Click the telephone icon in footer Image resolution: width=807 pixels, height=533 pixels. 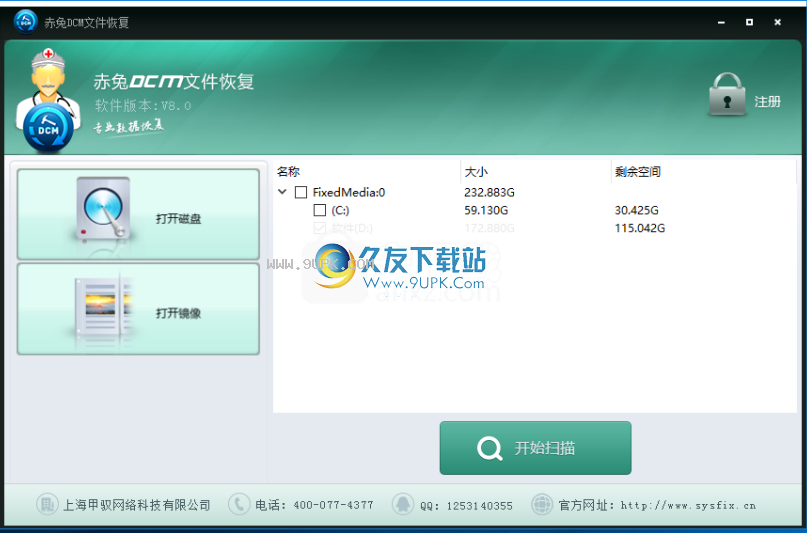click(238, 504)
